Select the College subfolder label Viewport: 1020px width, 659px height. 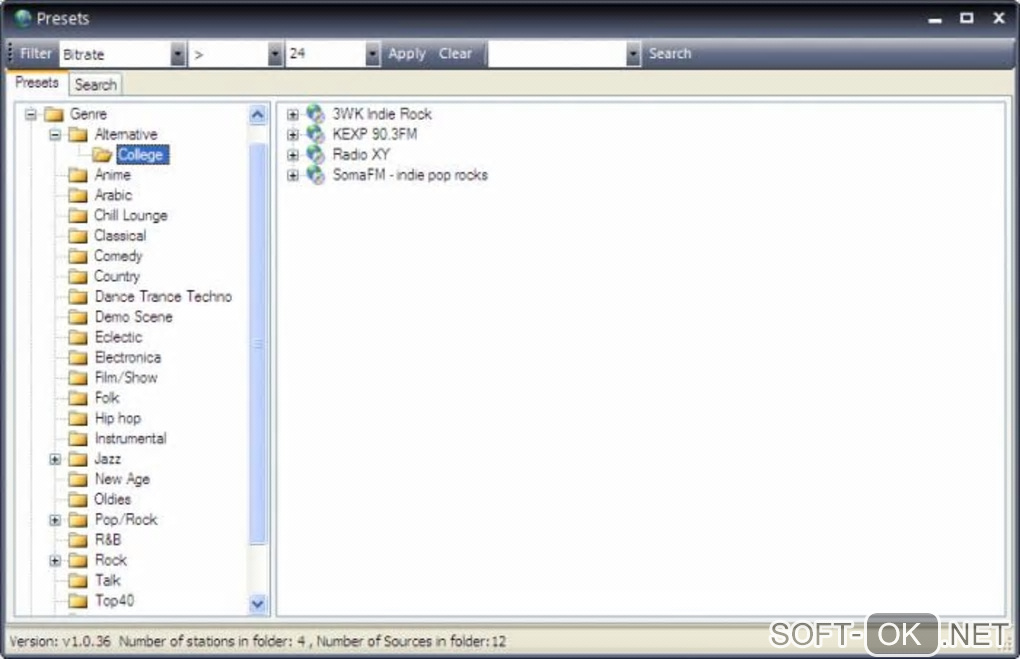pyautogui.click(x=142, y=155)
